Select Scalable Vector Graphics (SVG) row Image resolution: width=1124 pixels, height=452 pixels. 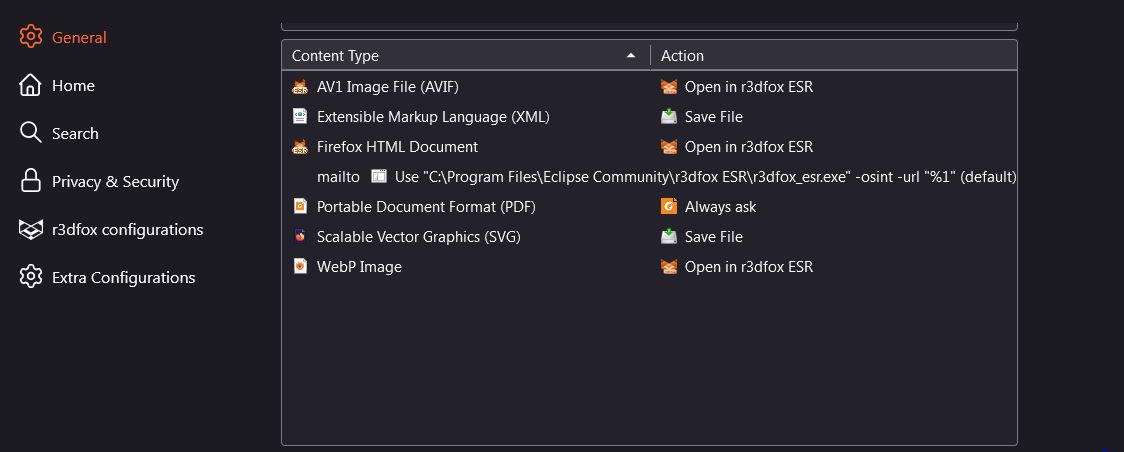(649, 236)
